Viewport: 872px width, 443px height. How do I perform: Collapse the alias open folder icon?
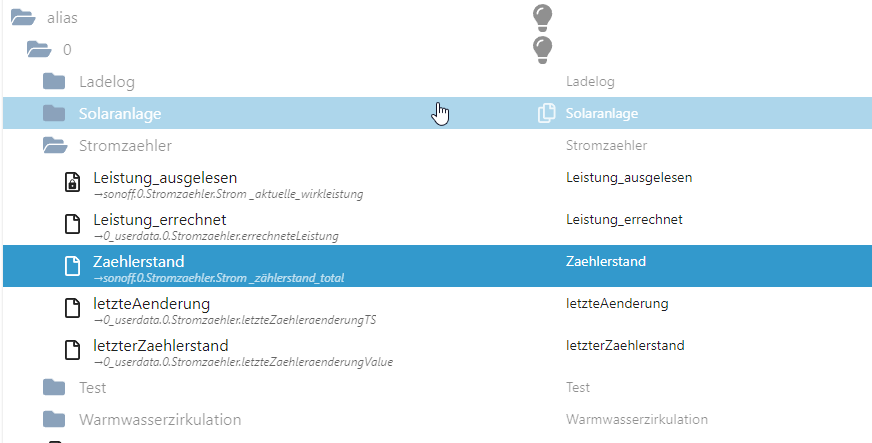[23, 17]
